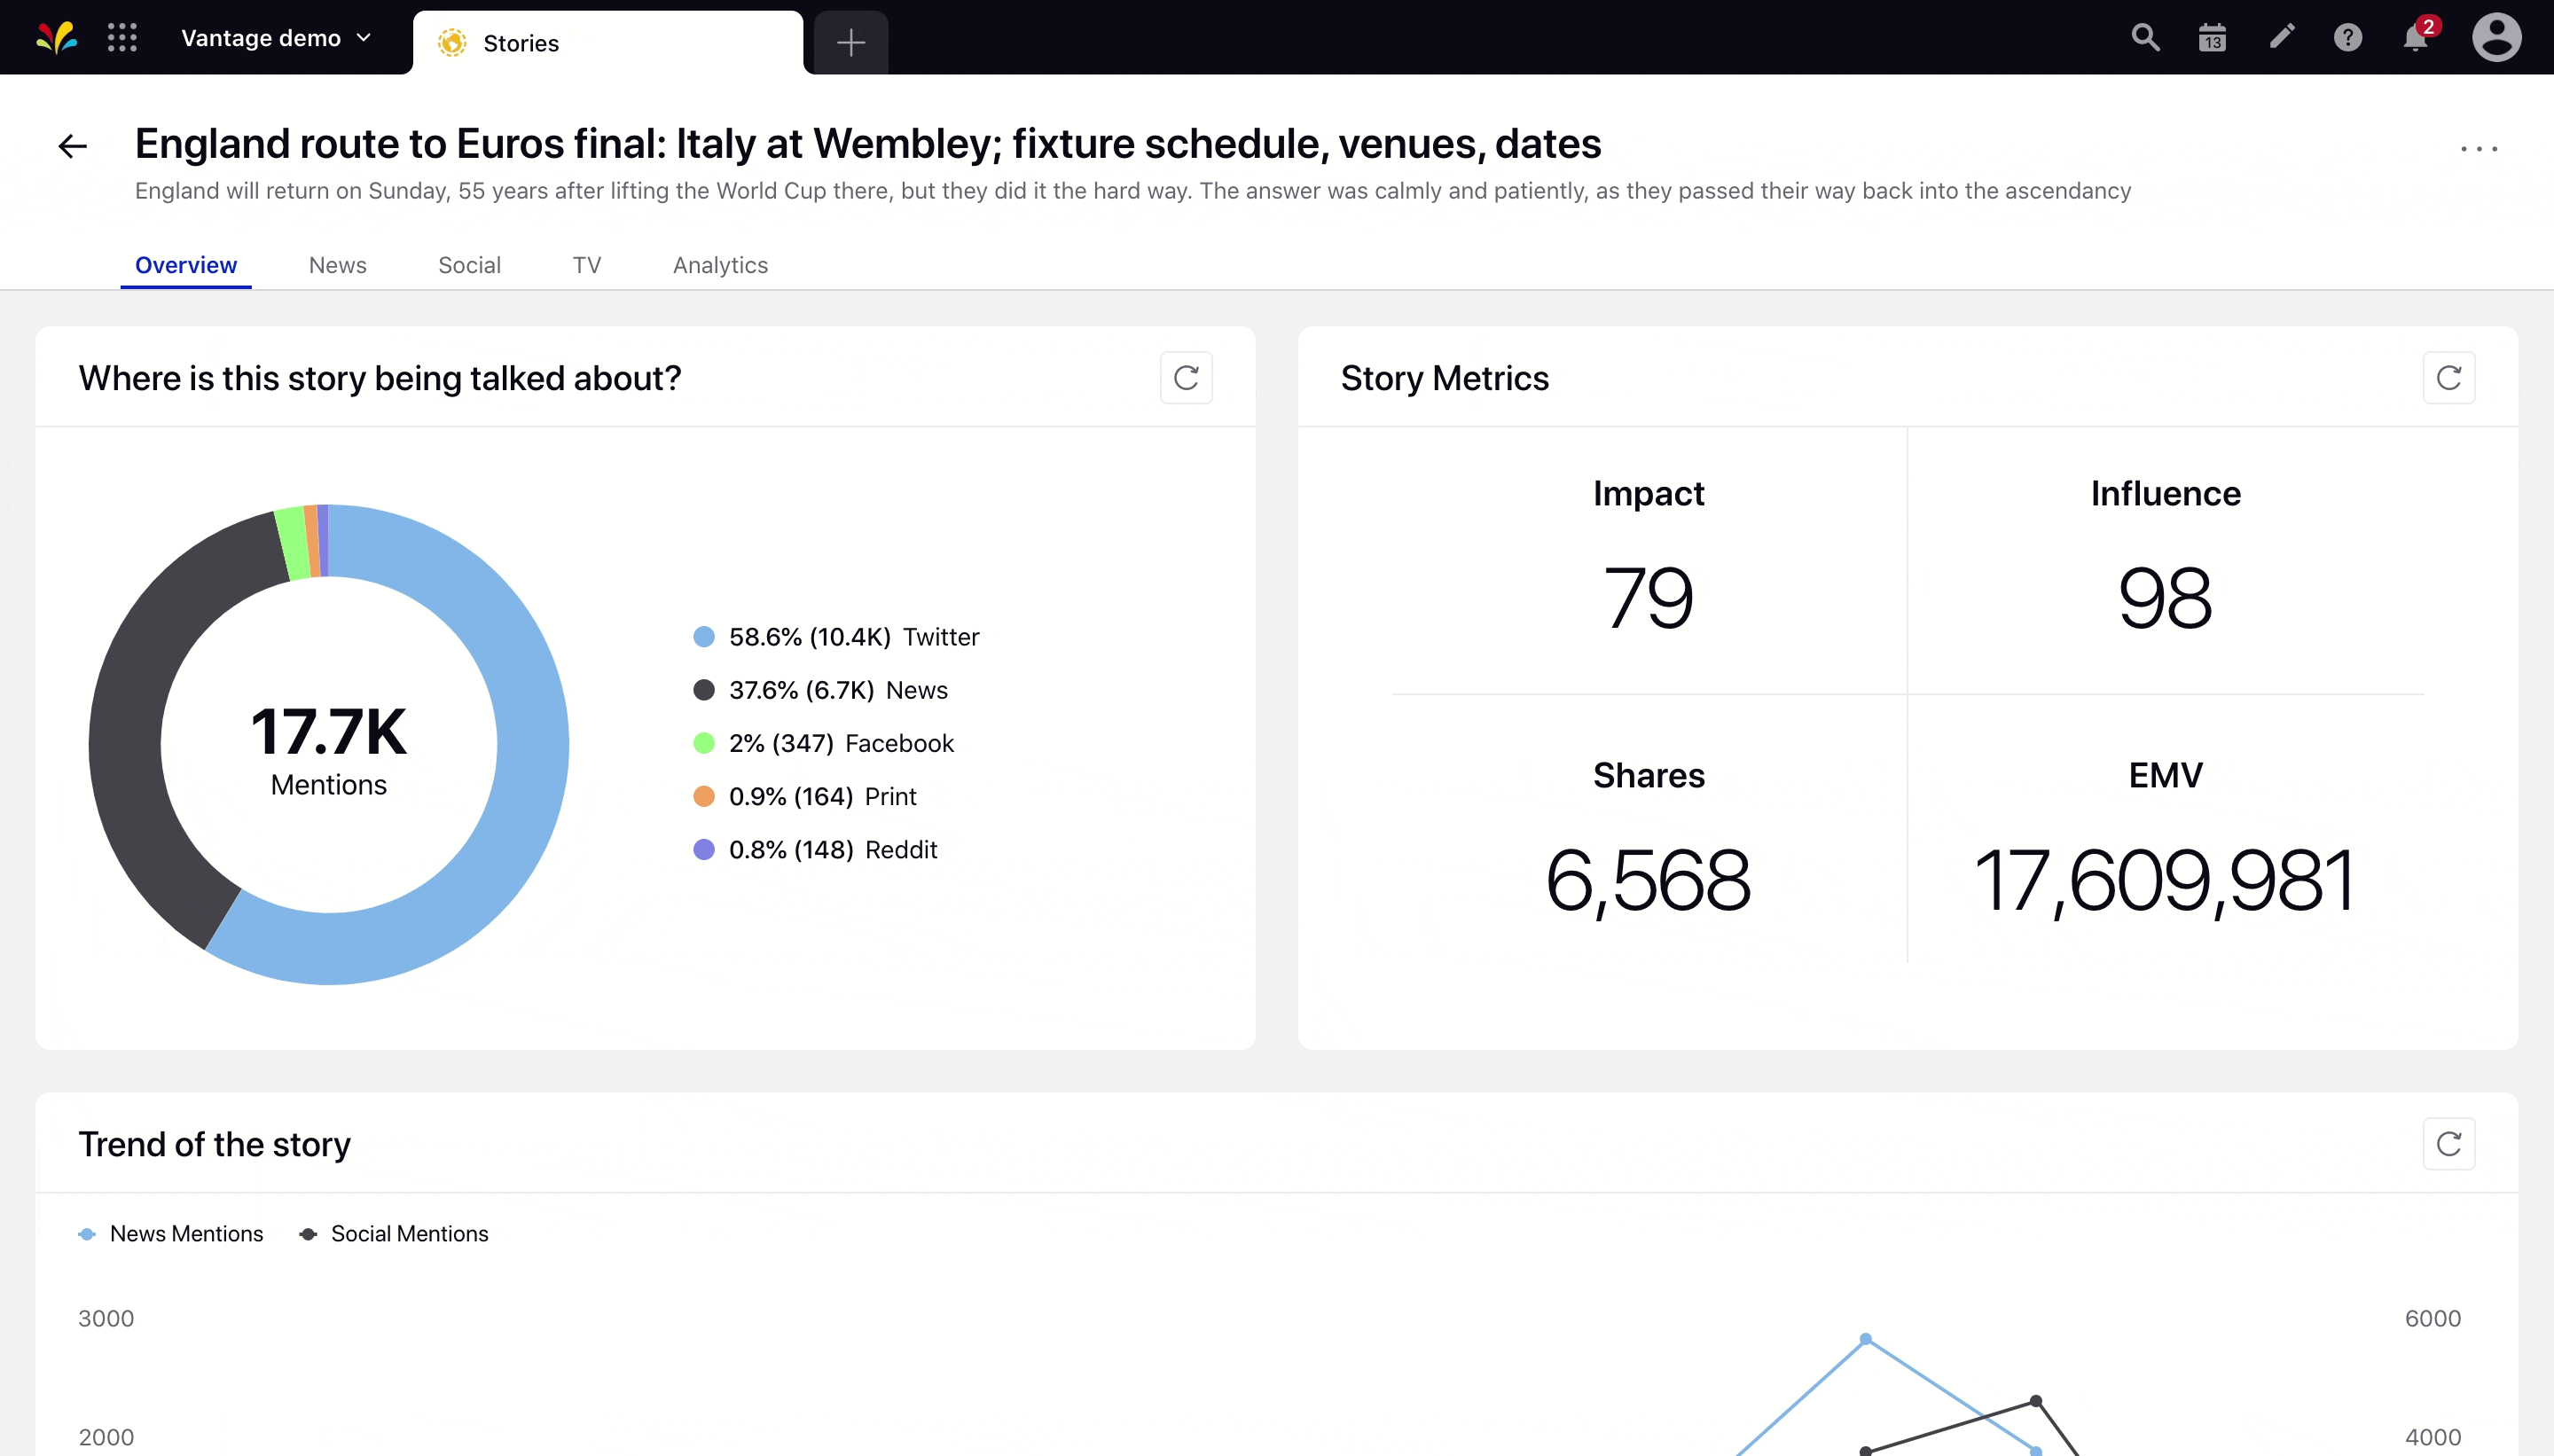Viewport: 2554px width, 1456px height.
Task: Toggle the News Mentions trend line
Action: point(167,1233)
